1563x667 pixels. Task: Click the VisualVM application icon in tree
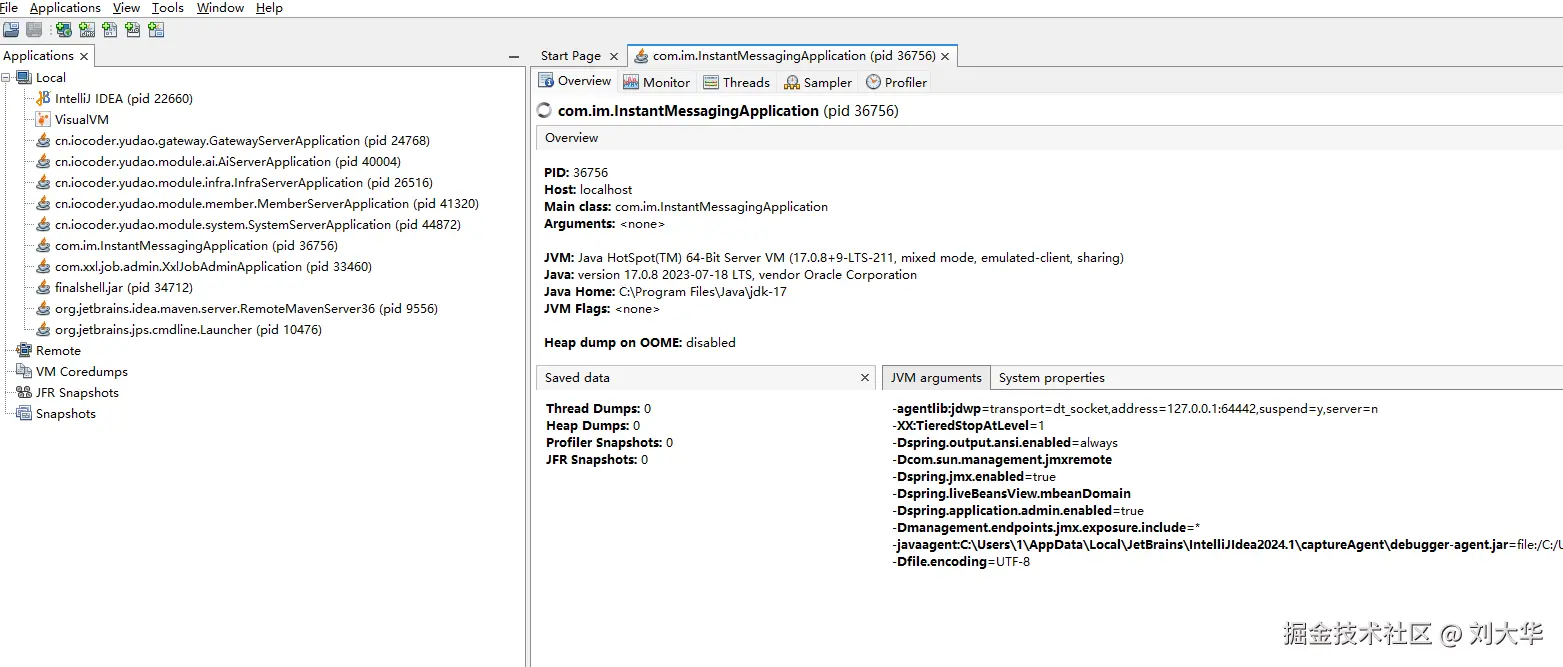coord(43,119)
